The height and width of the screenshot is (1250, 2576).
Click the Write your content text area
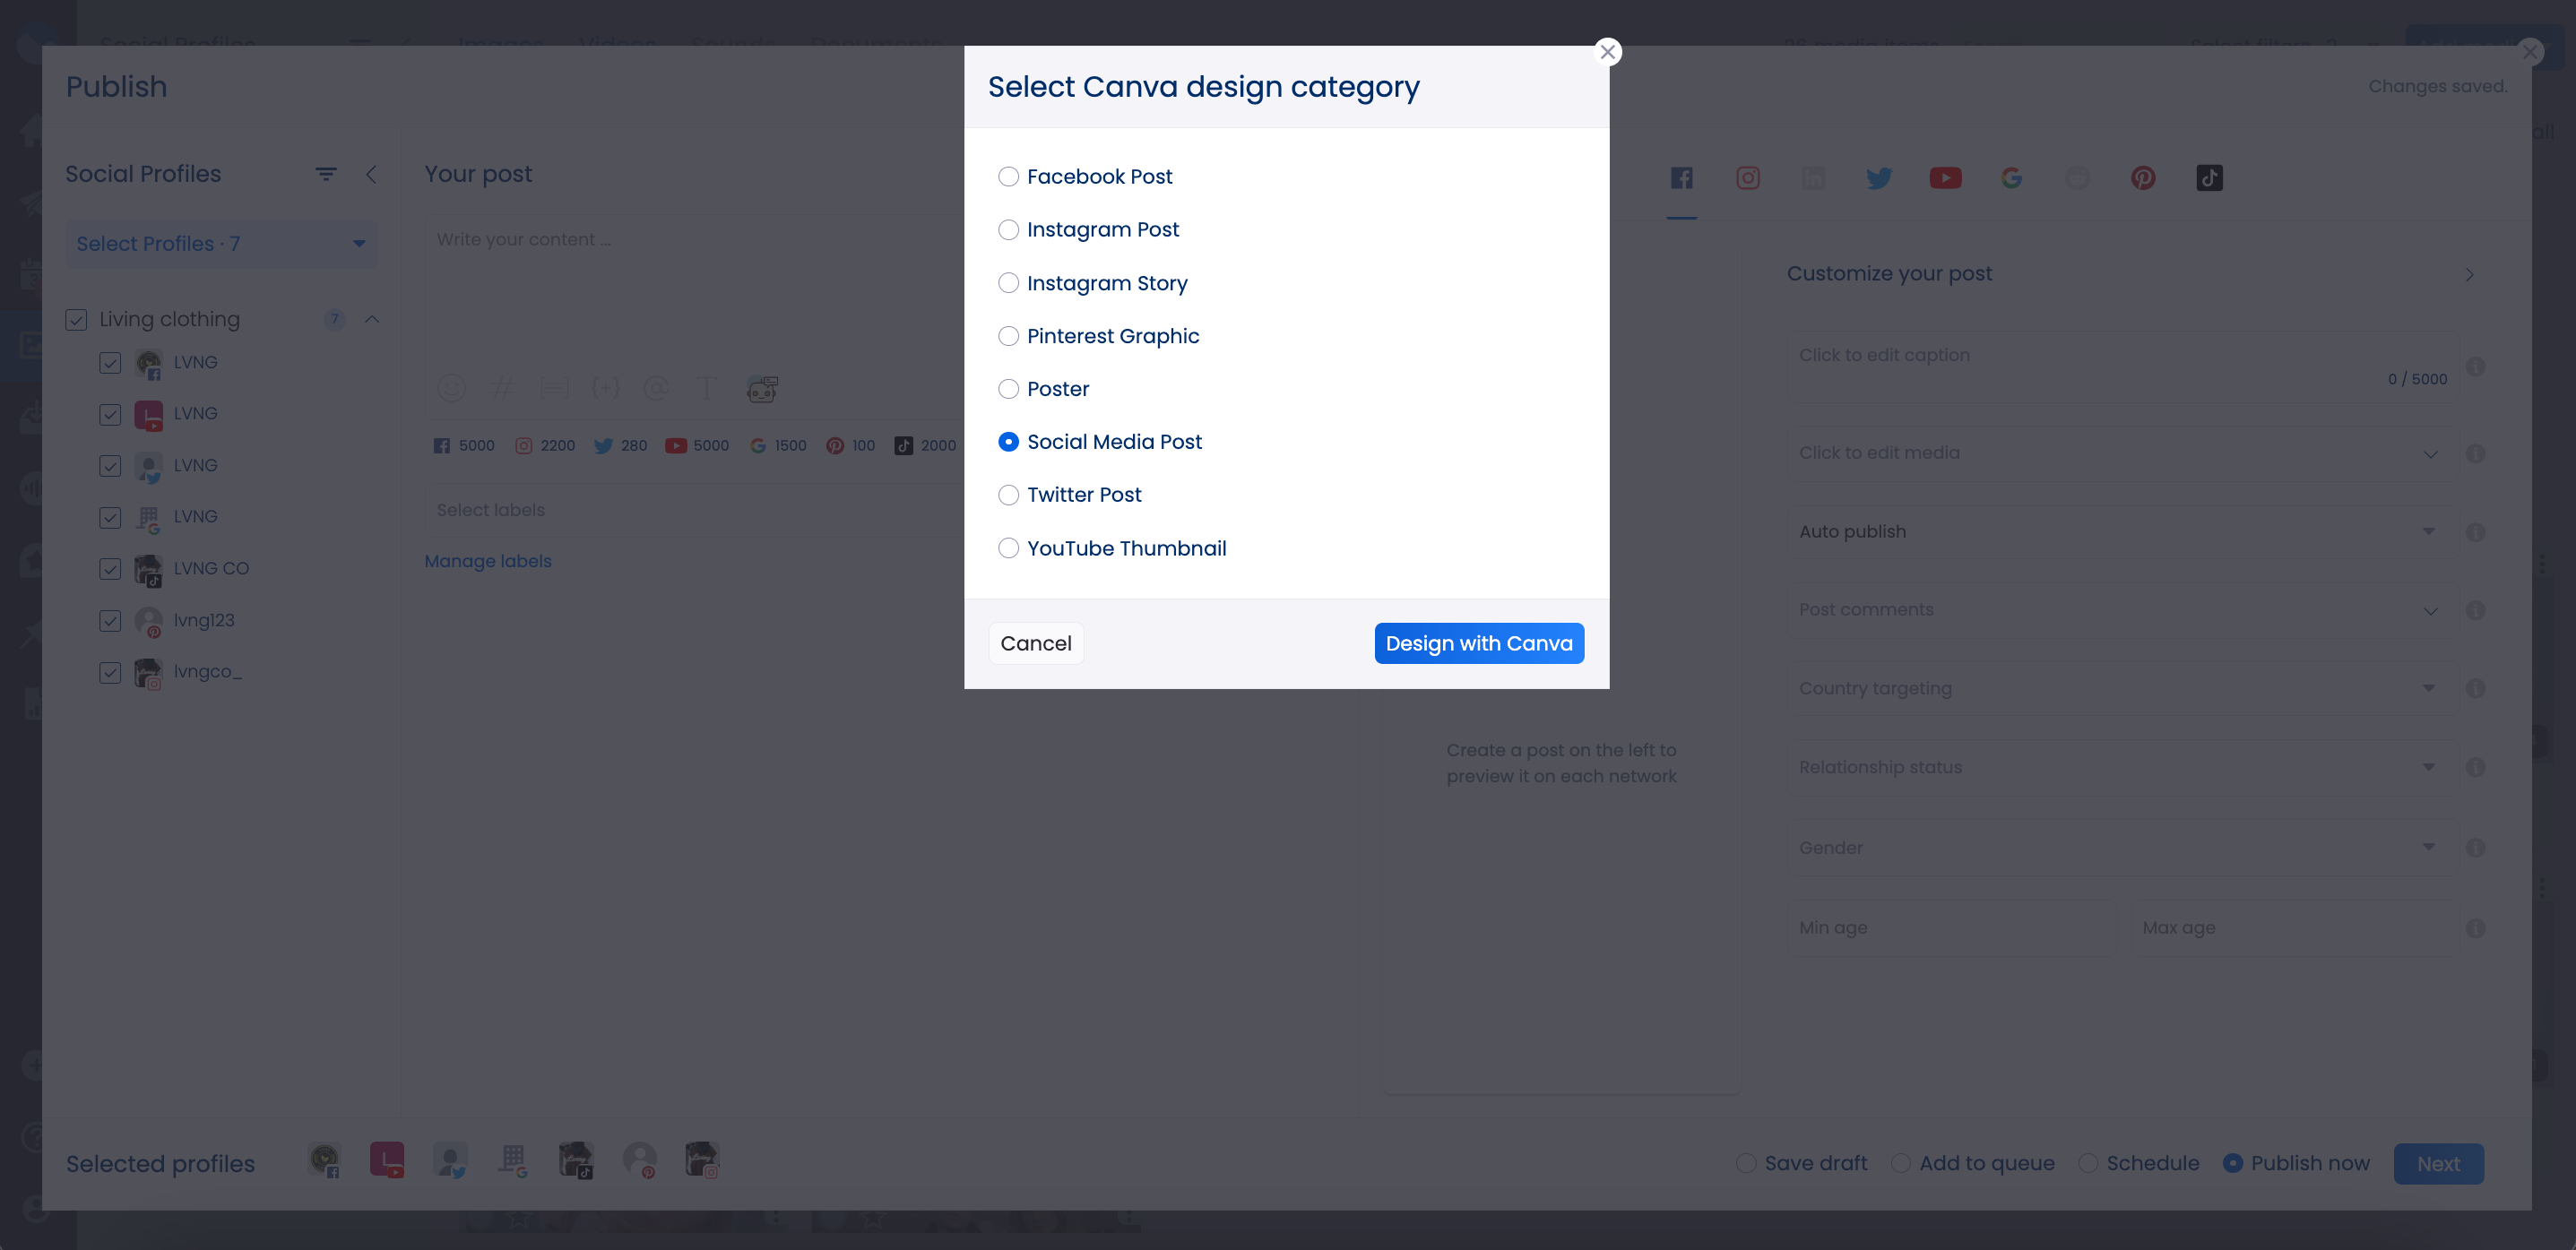[690, 290]
